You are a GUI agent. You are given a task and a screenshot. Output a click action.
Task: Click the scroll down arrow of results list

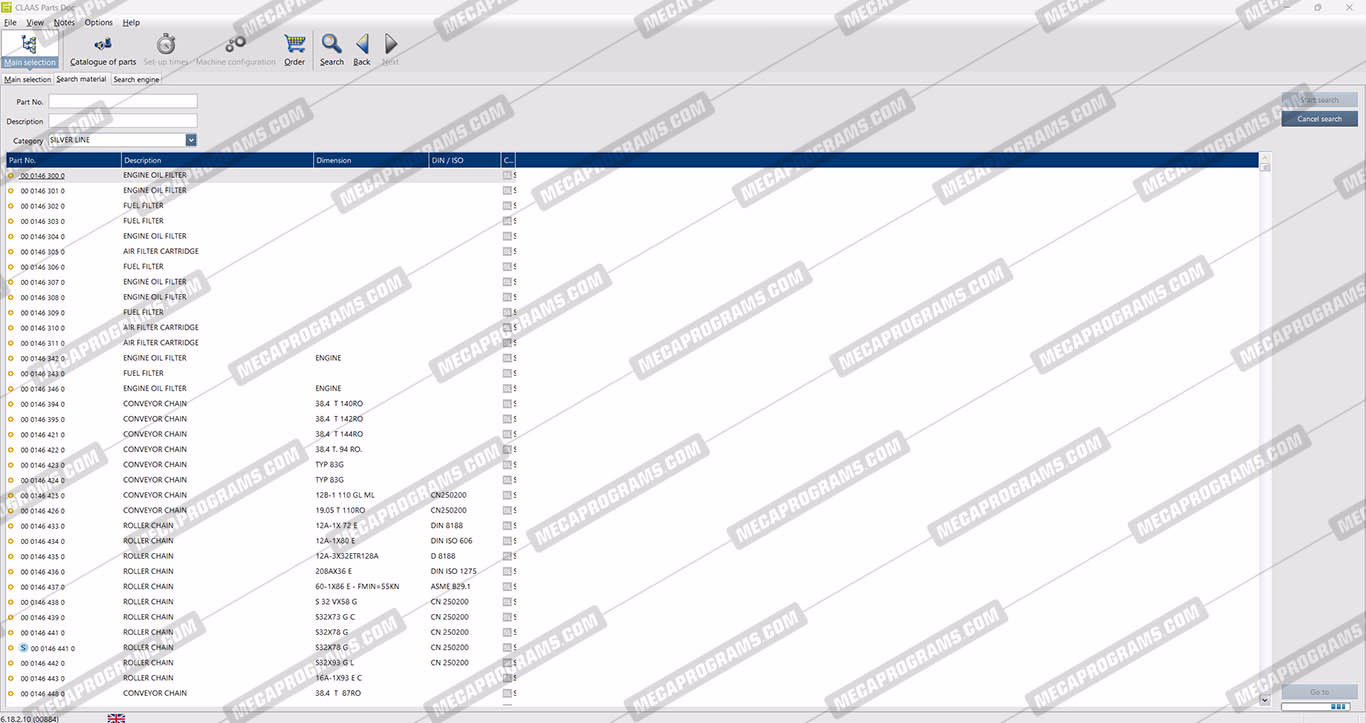(x=1265, y=700)
